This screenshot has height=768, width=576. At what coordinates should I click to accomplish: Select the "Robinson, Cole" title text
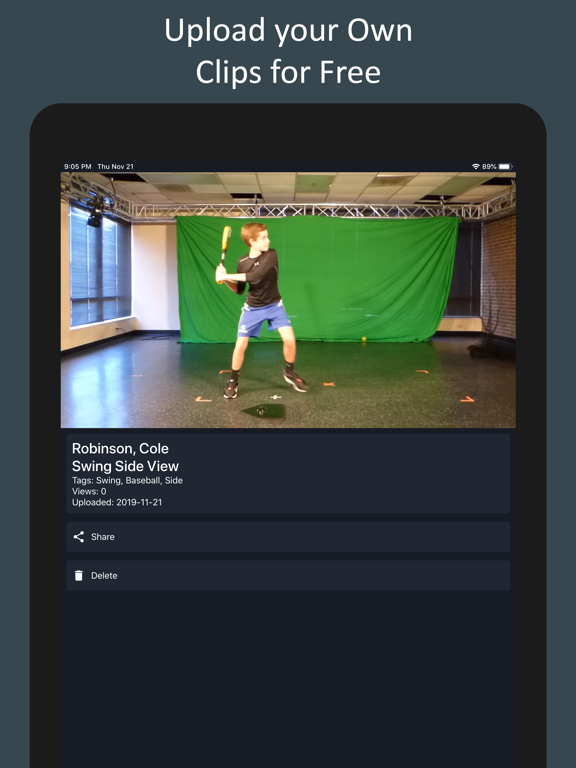pyautogui.click(x=120, y=448)
